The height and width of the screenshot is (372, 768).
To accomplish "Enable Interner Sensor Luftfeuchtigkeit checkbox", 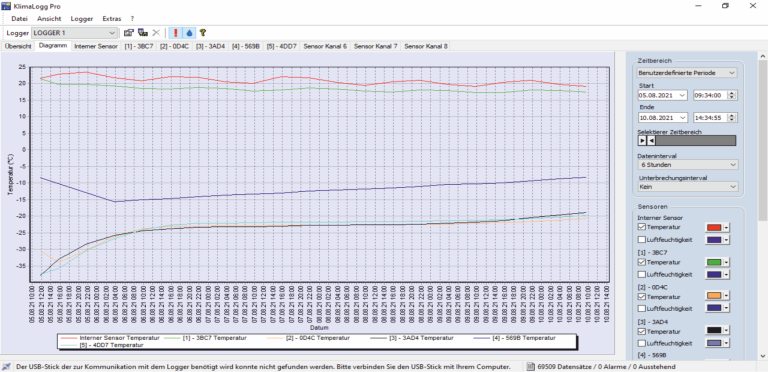I will (642, 240).
